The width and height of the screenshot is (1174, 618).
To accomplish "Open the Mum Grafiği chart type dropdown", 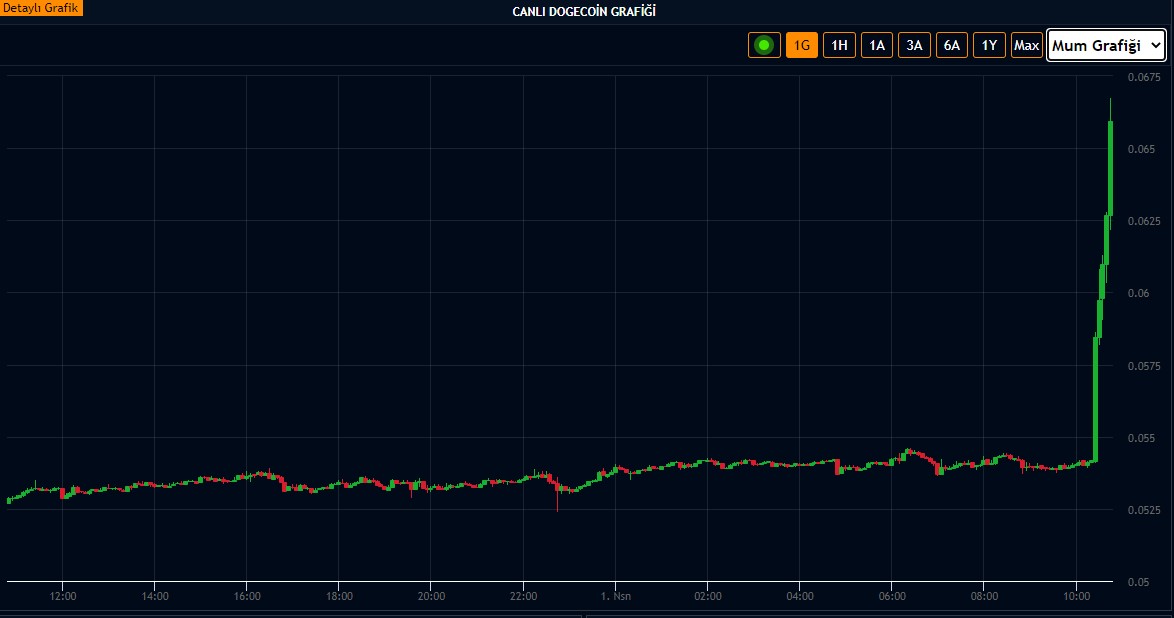I will (1106, 45).
